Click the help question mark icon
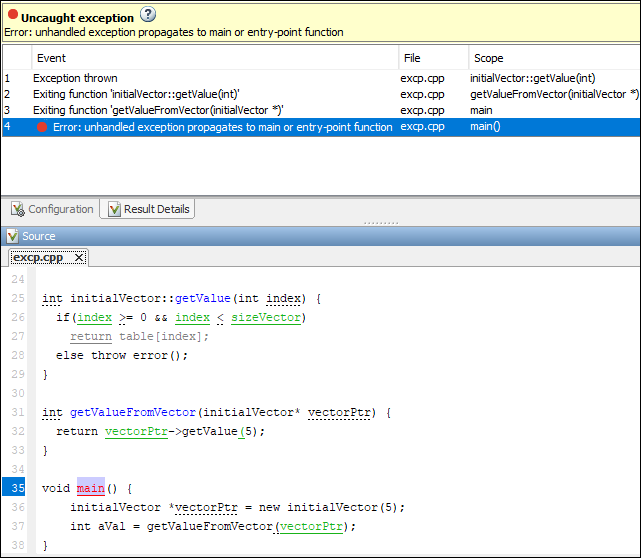The height and width of the screenshot is (558, 641). [x=148, y=15]
